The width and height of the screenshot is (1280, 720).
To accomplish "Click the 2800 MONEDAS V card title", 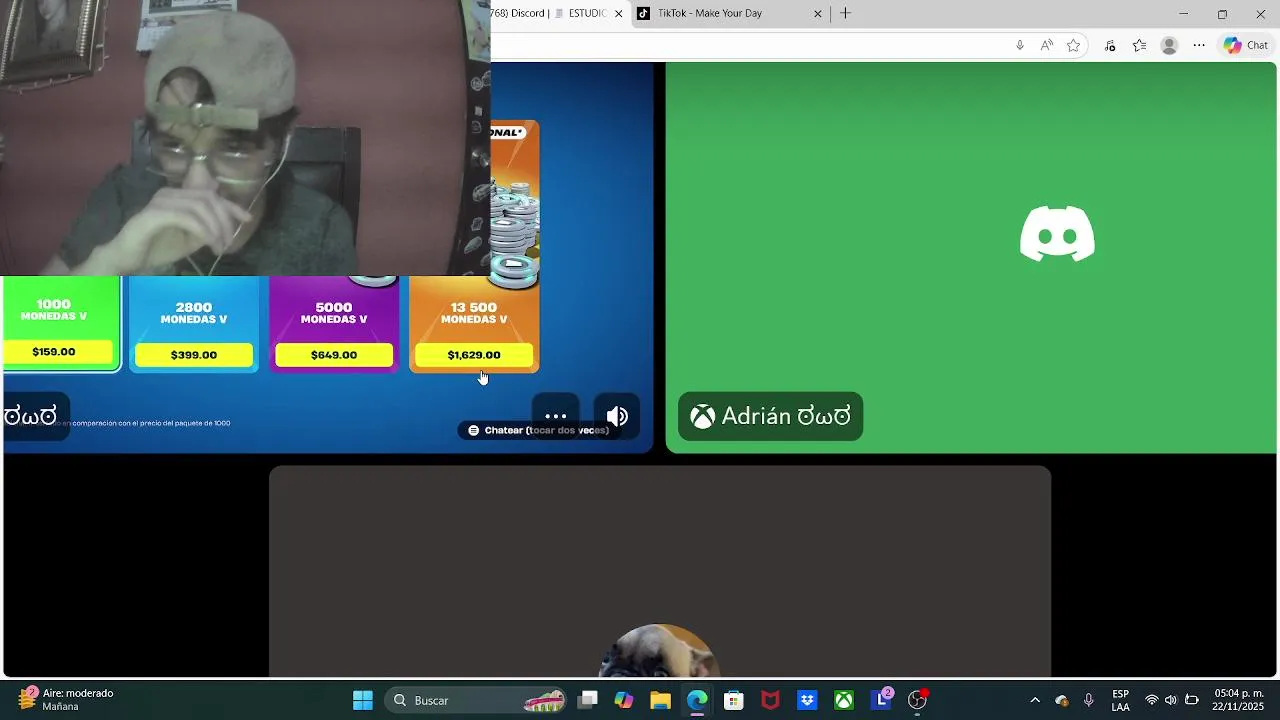I will (194, 313).
